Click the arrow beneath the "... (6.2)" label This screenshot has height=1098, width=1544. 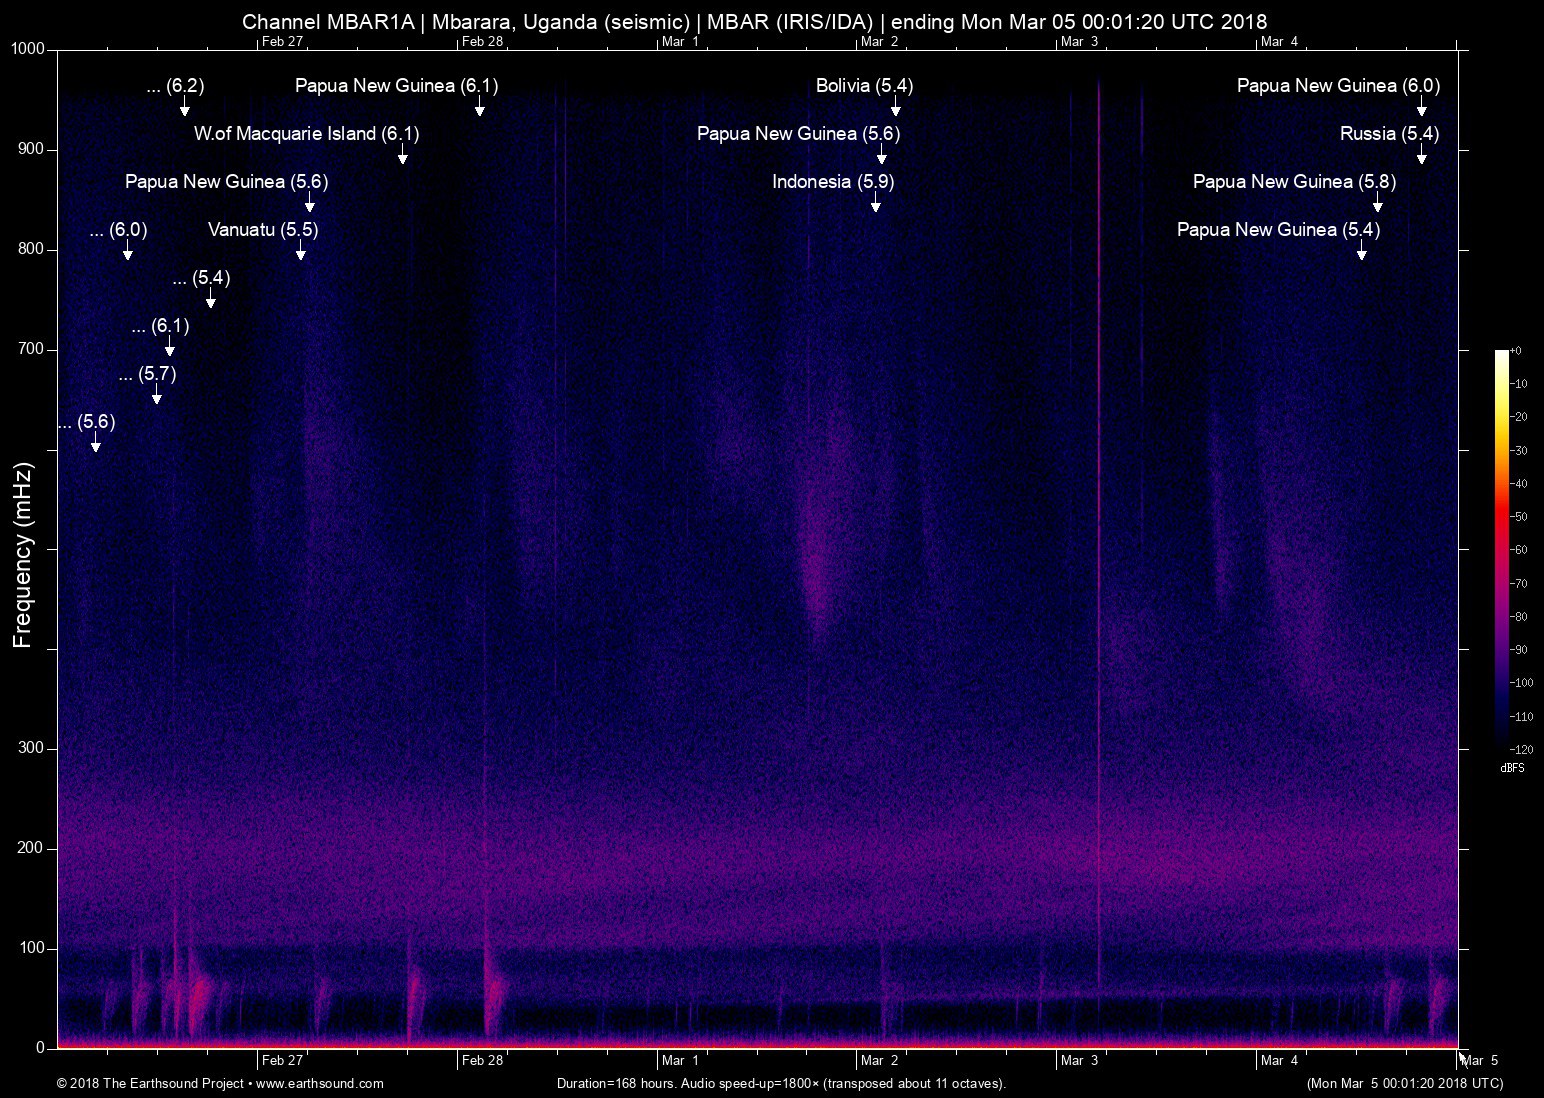pos(184,108)
